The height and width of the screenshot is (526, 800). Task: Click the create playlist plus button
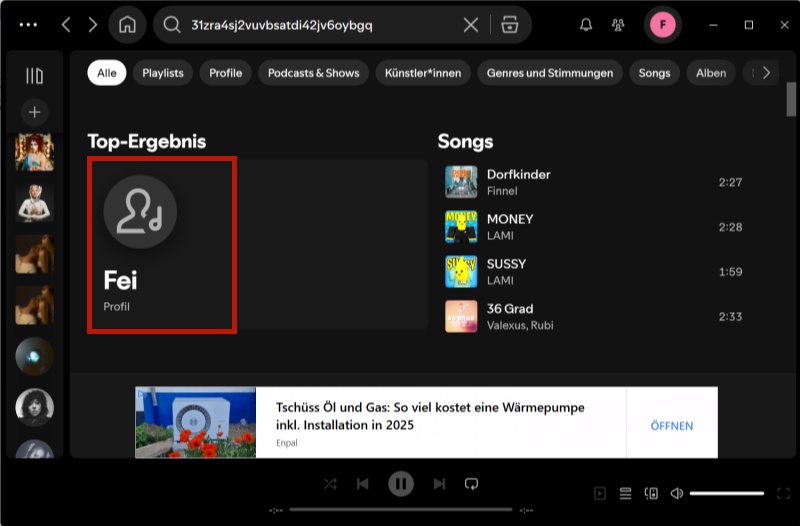coord(34,112)
